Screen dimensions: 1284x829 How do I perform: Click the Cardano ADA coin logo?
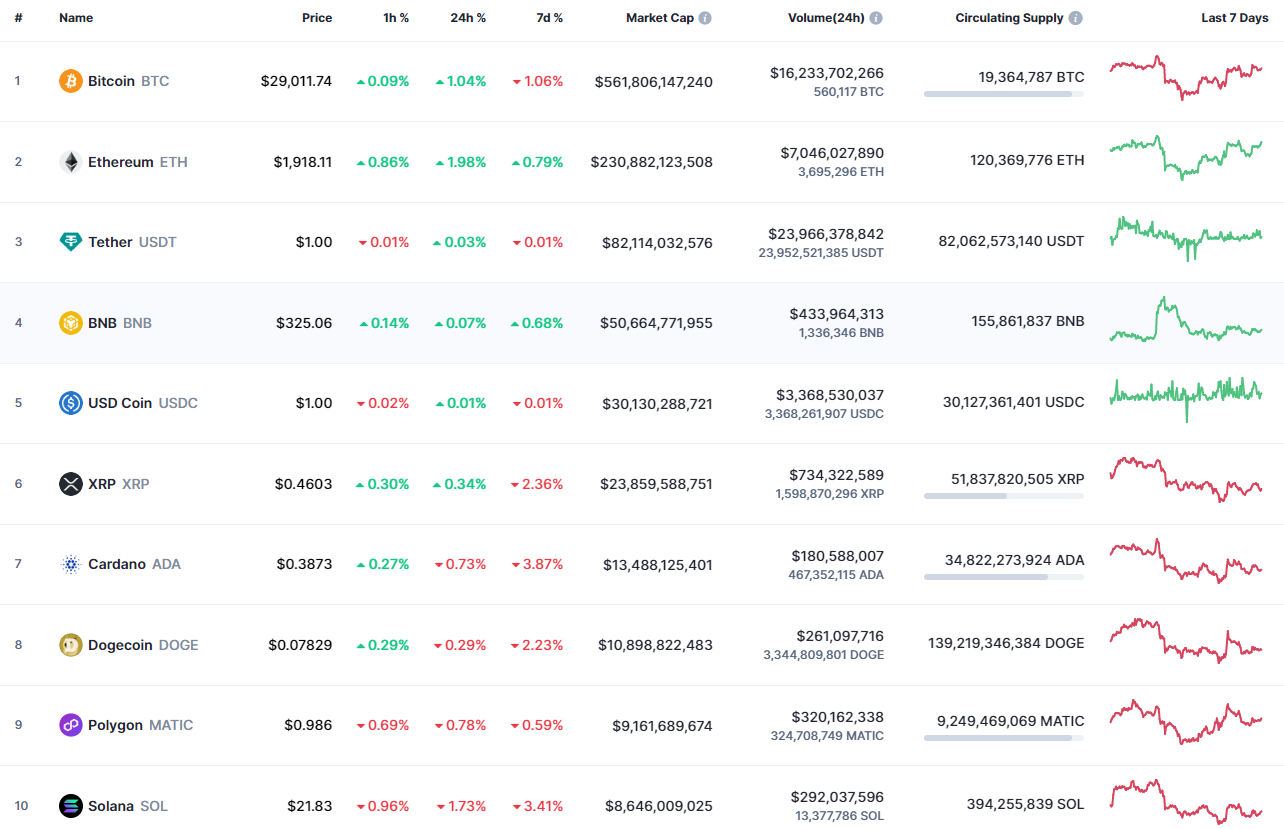click(69, 564)
